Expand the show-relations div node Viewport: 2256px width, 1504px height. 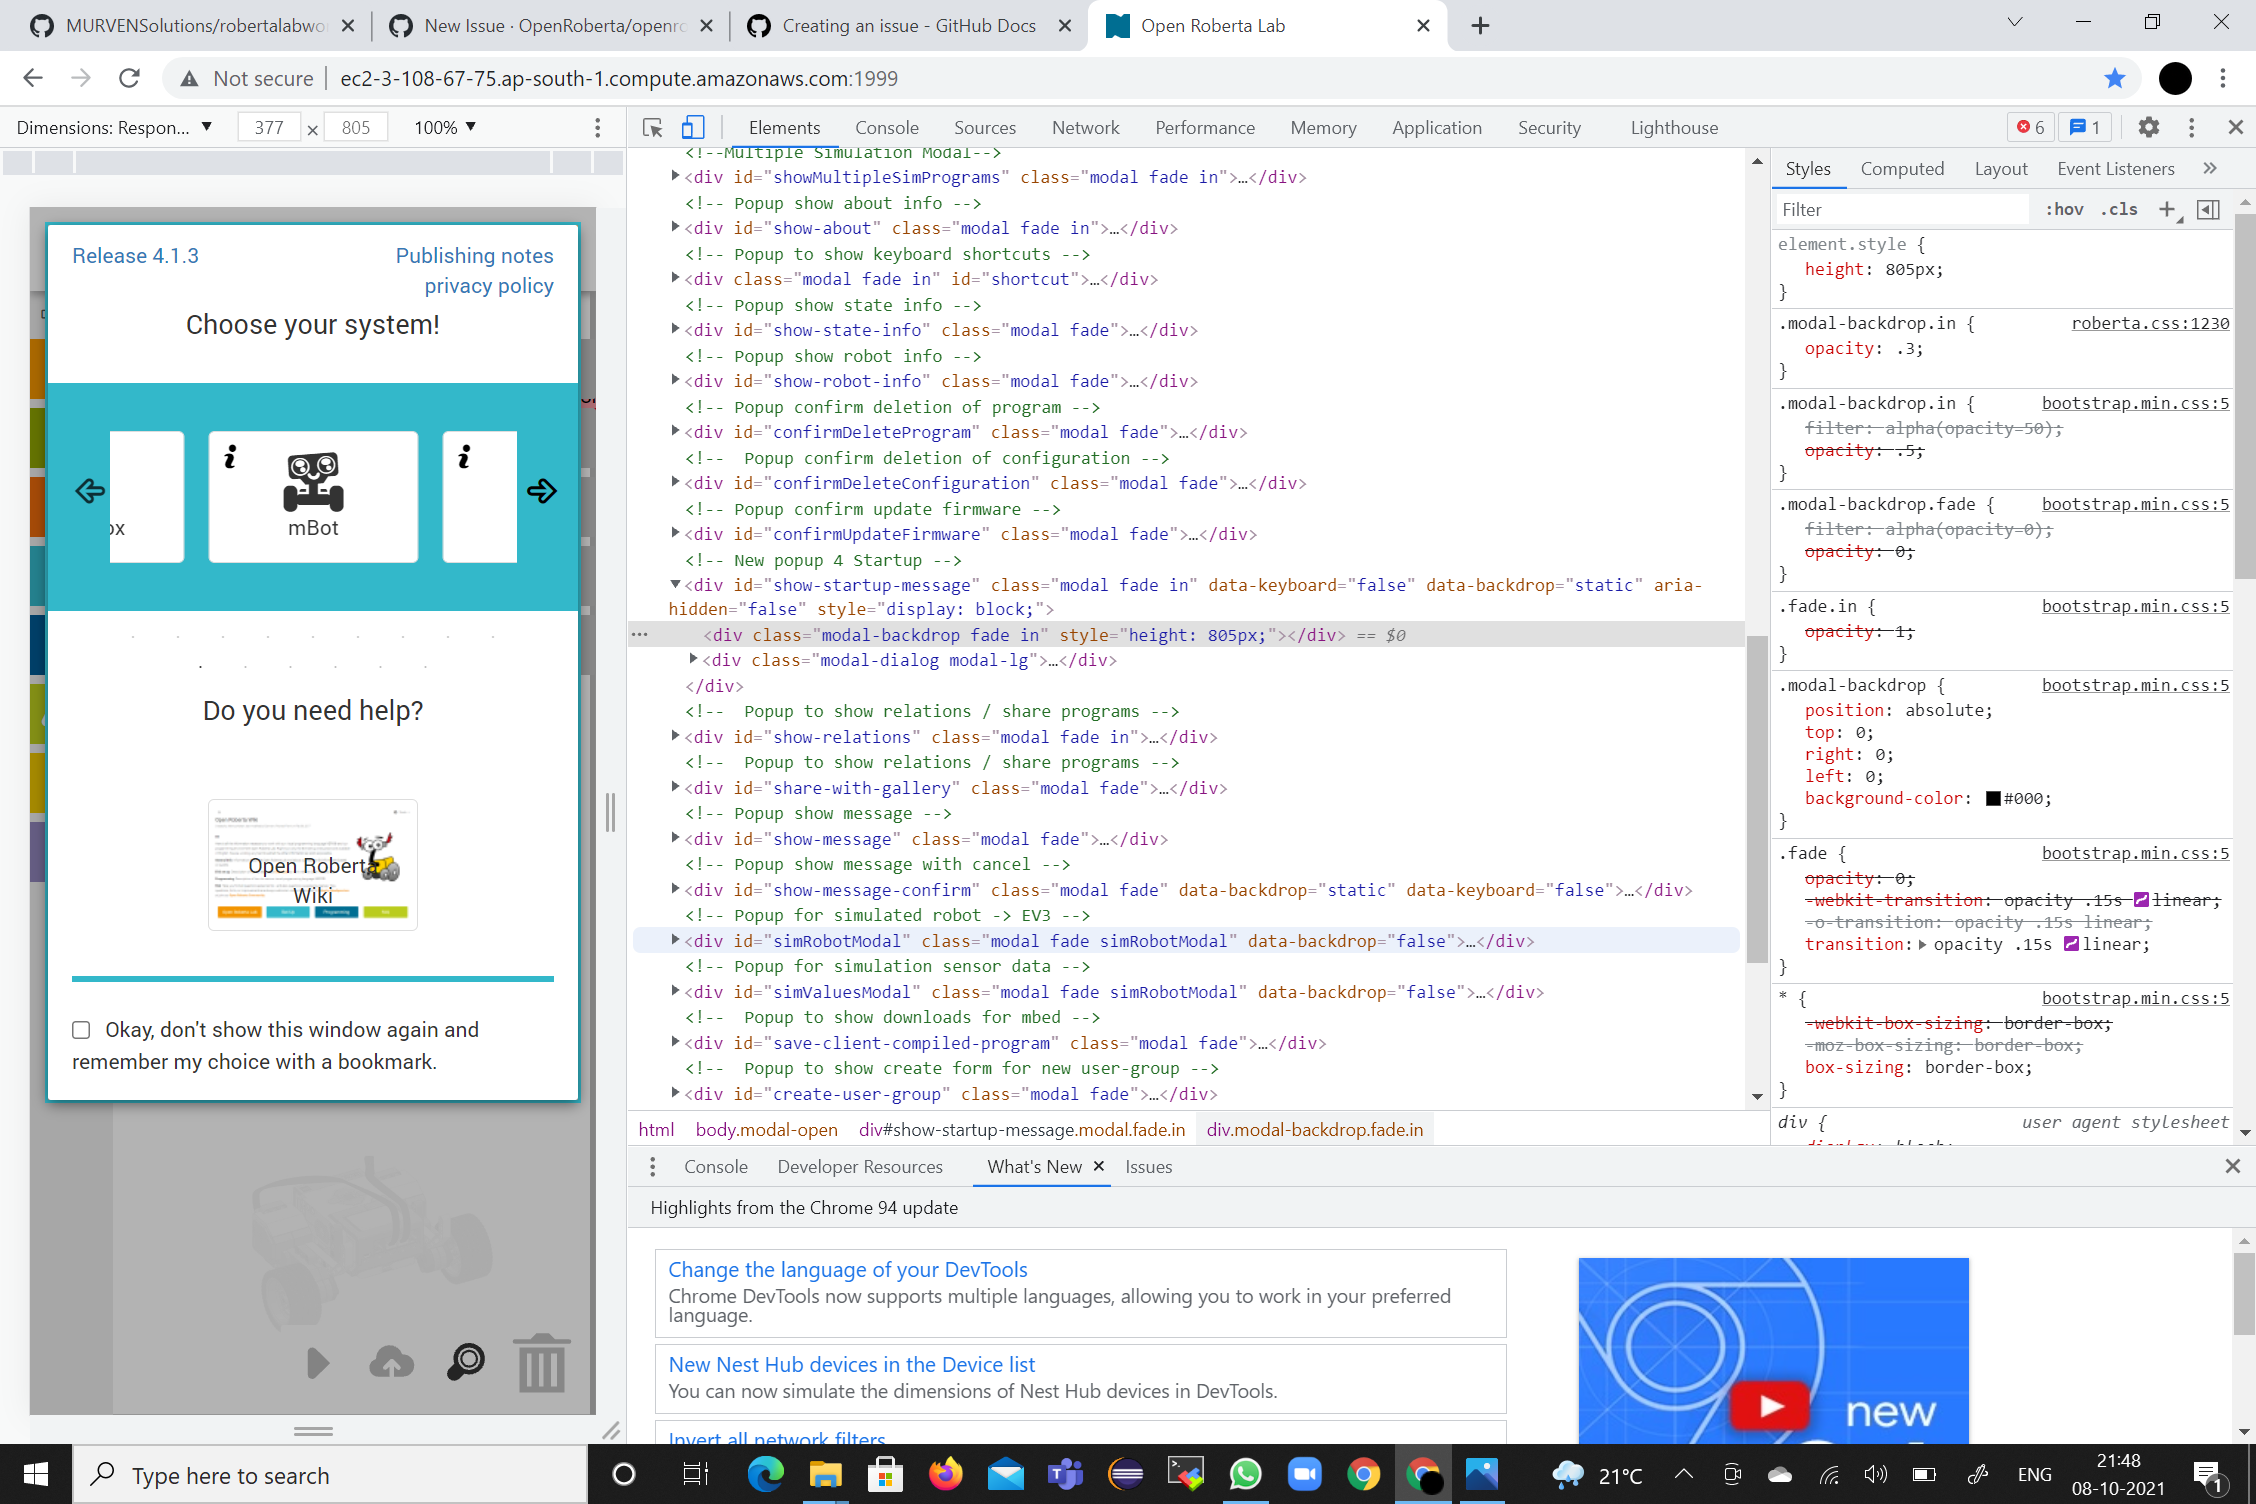point(676,737)
